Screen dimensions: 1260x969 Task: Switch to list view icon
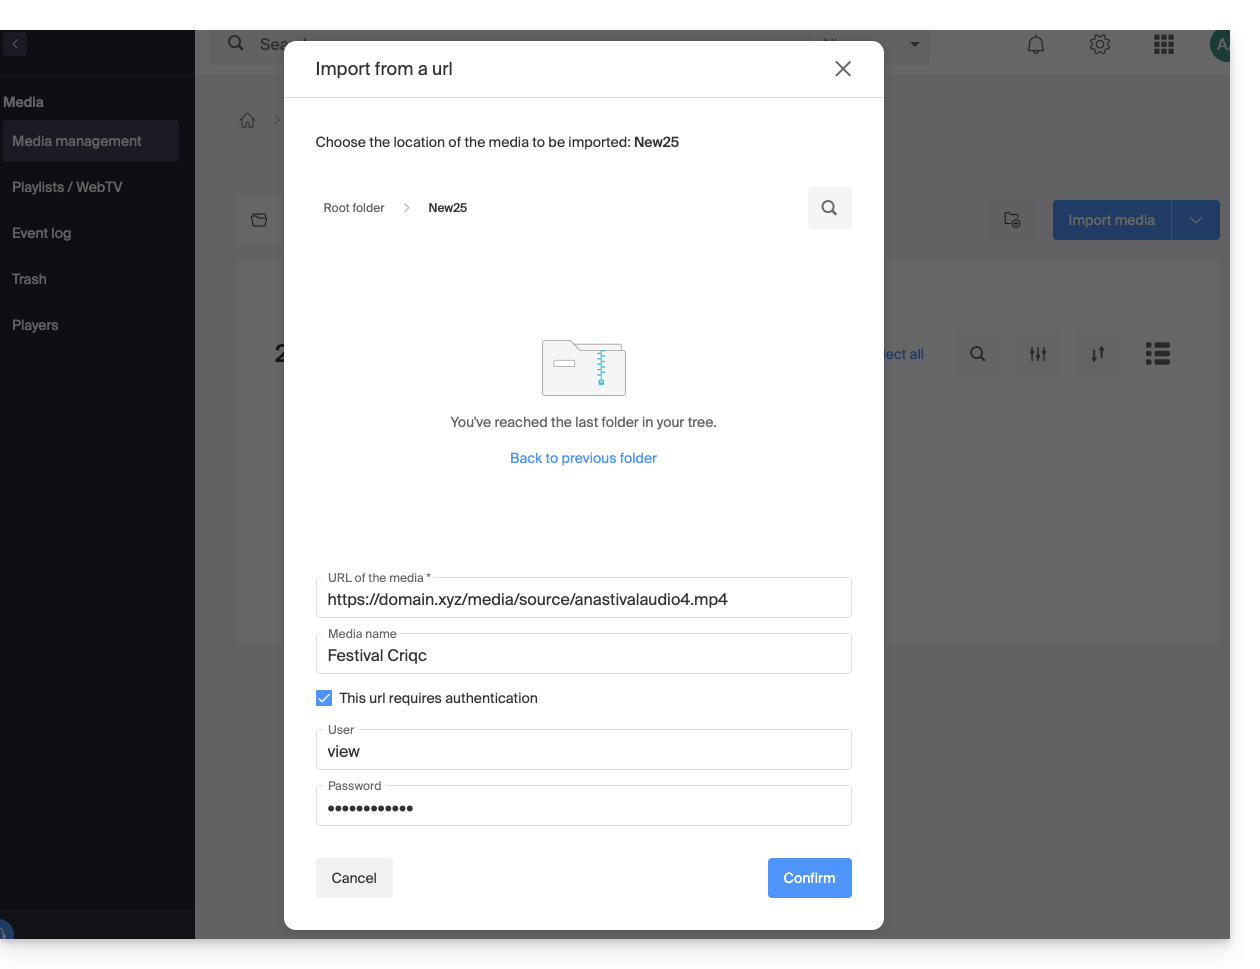[1158, 354]
